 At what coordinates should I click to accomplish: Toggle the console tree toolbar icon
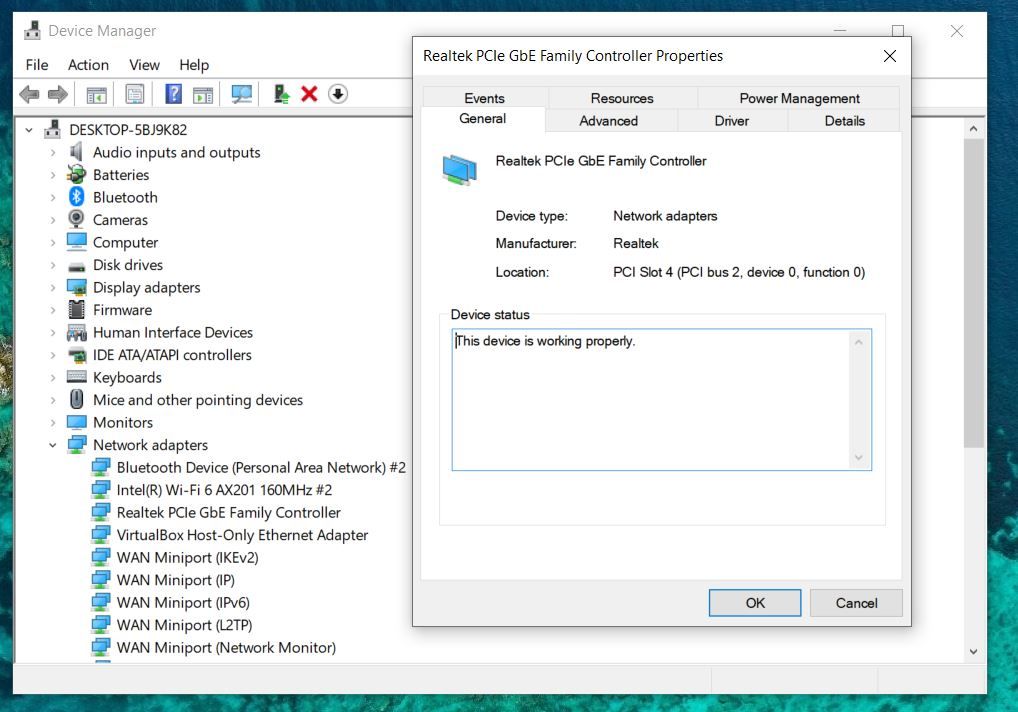tap(96, 95)
